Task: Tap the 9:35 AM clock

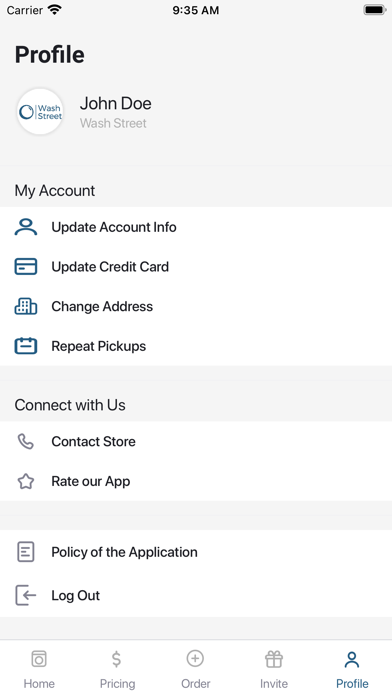Action: pos(196,10)
